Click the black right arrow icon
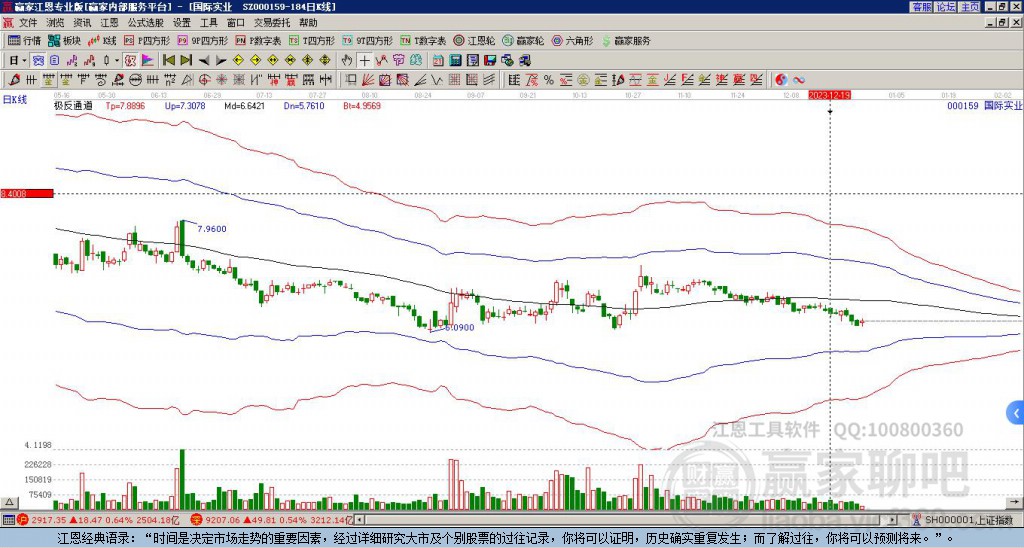 point(221,61)
